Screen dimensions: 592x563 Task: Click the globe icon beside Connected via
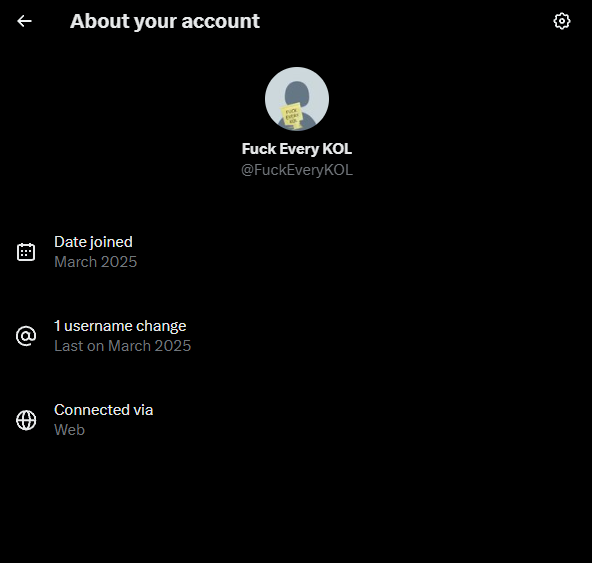26,420
